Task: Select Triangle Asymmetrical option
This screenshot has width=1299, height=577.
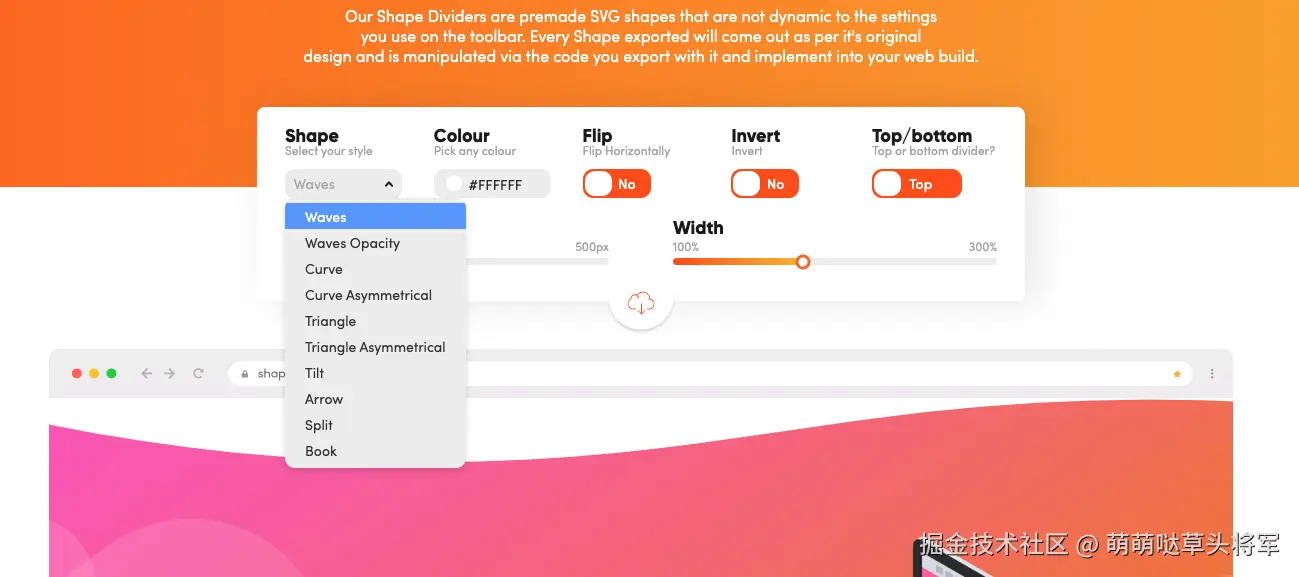Action: coord(375,347)
